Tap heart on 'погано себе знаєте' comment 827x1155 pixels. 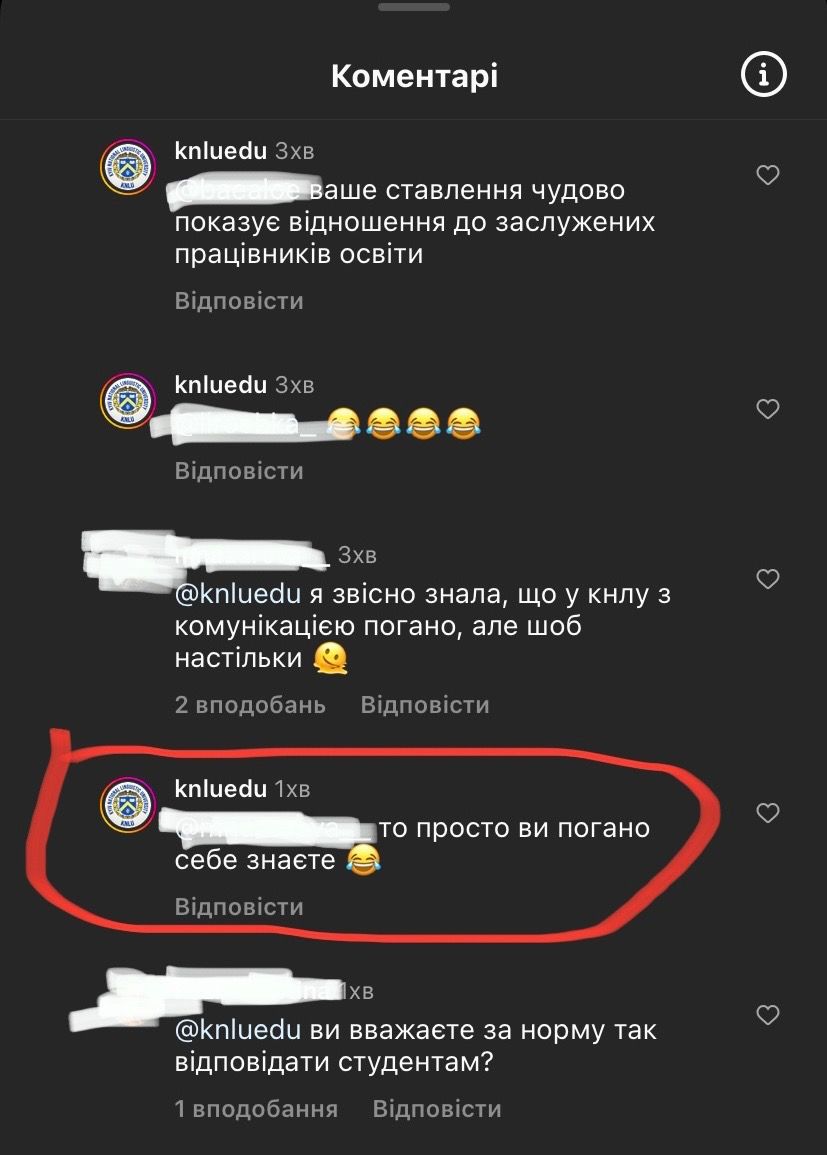click(768, 812)
